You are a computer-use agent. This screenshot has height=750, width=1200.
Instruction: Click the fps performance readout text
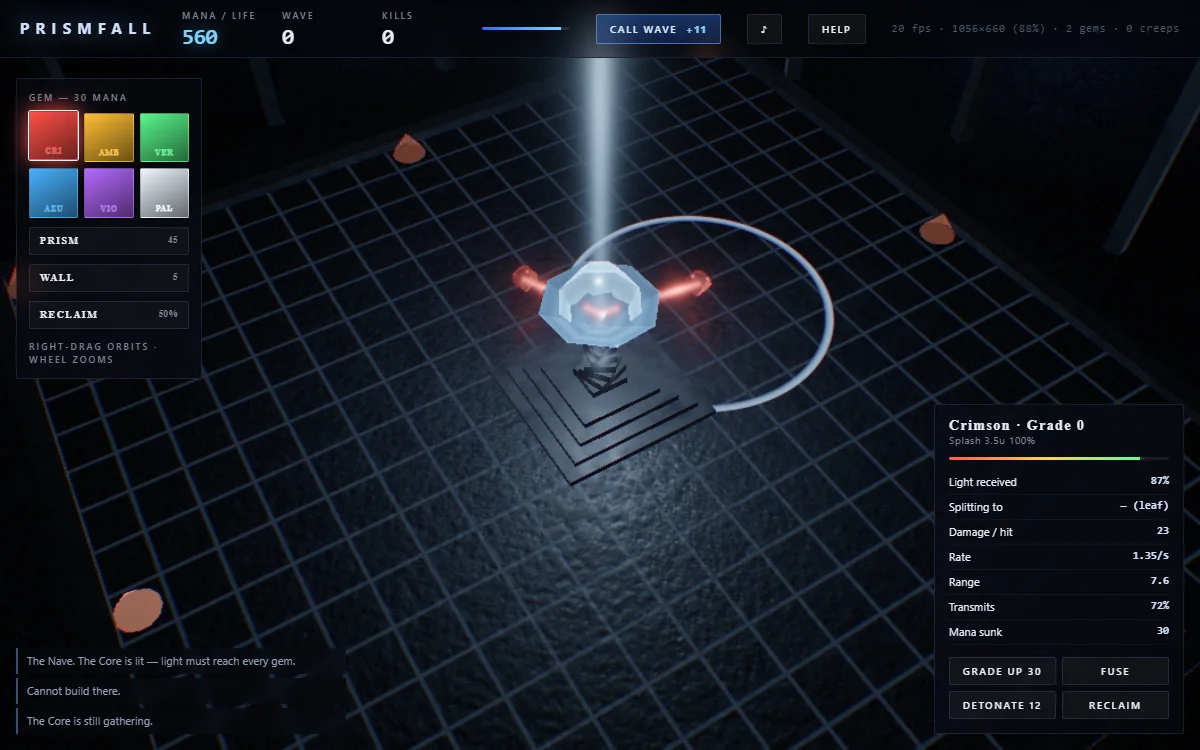pos(1035,29)
